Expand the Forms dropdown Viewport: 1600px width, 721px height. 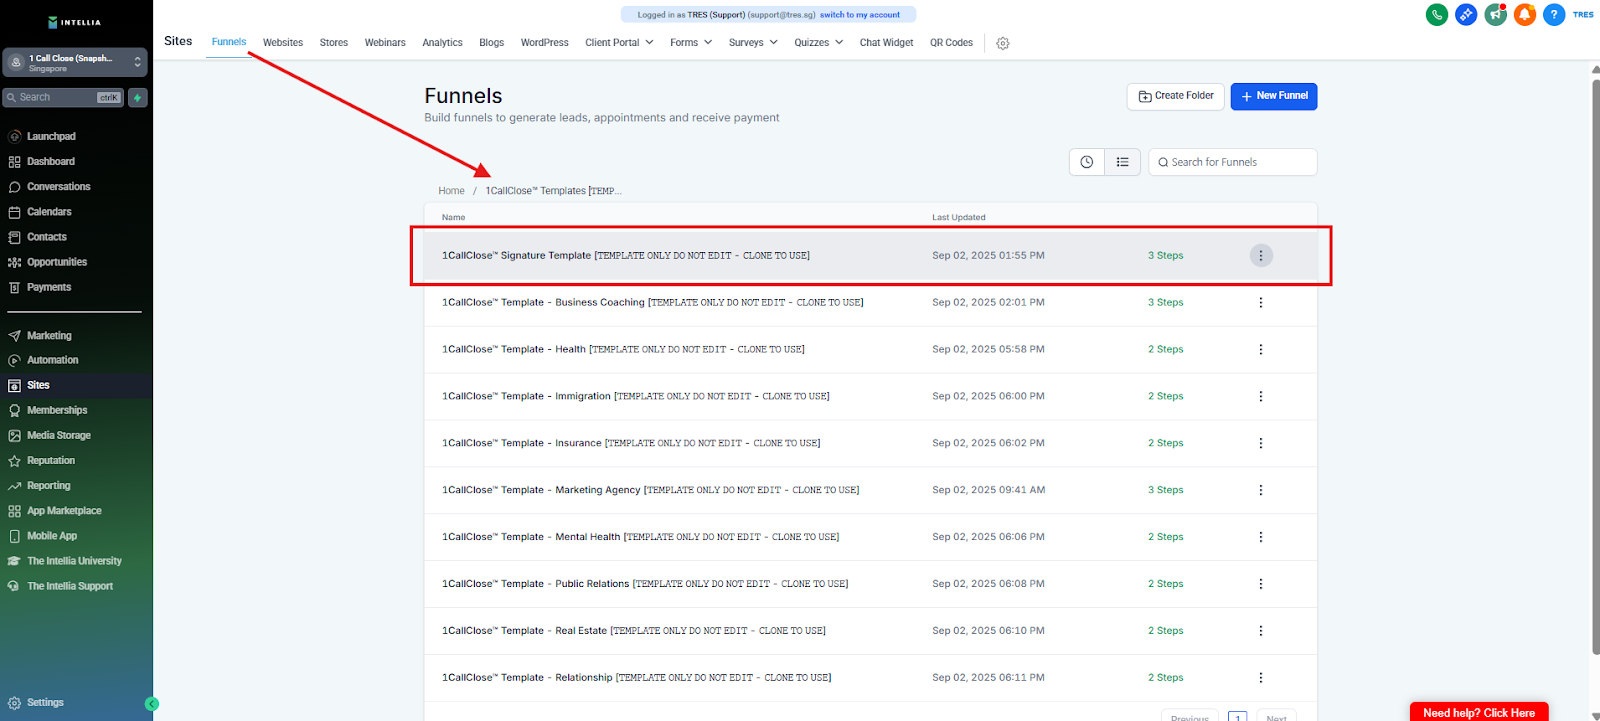click(x=691, y=43)
